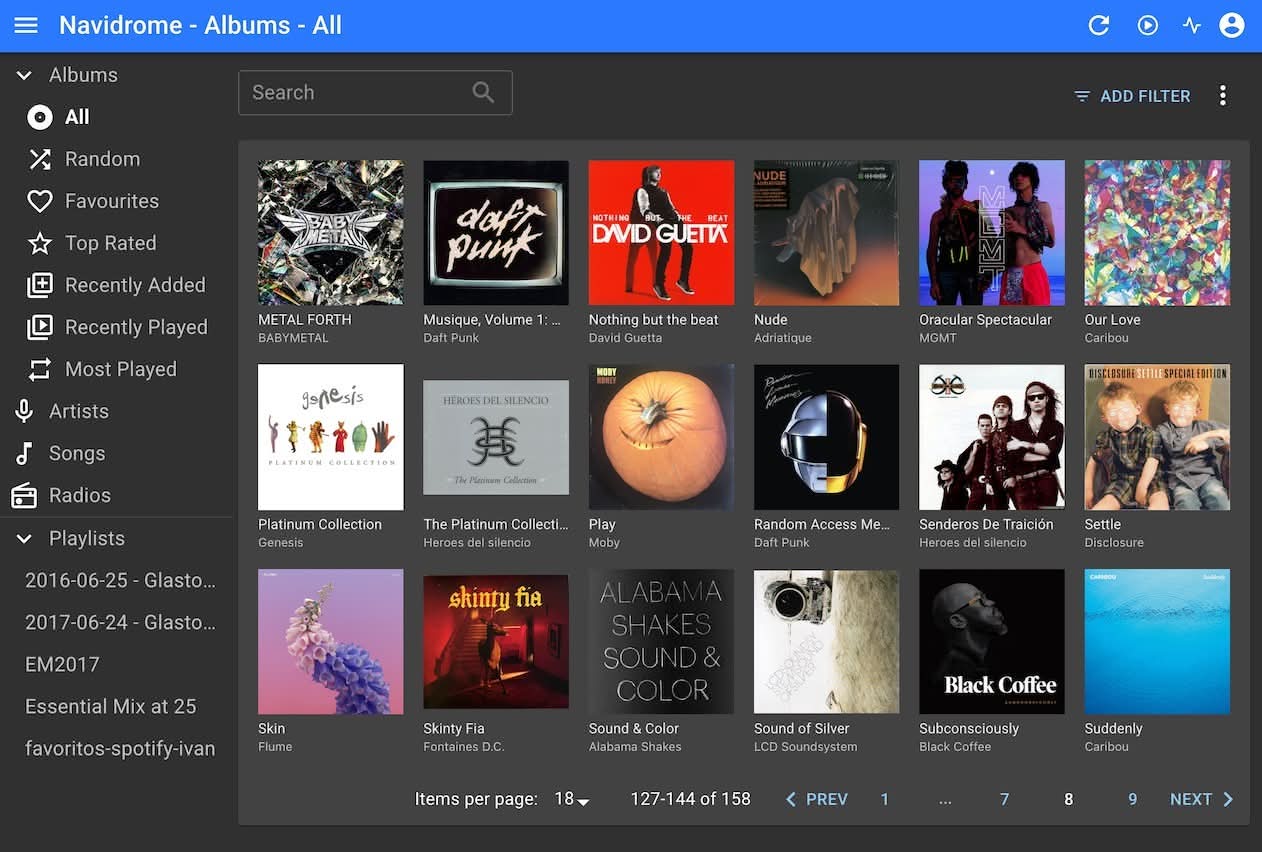
Task: Open the user account profile icon
Action: point(1232,25)
